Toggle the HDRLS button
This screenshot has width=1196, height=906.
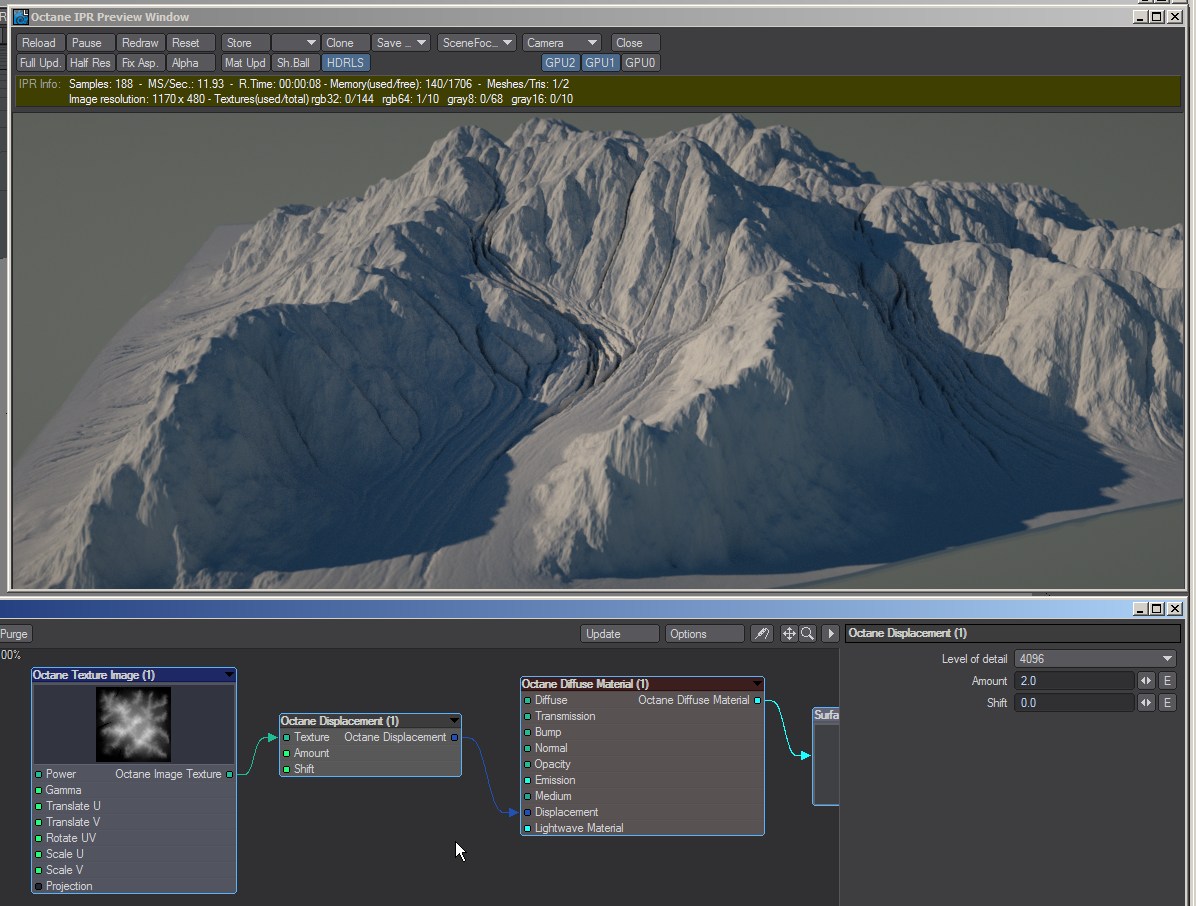(x=345, y=63)
